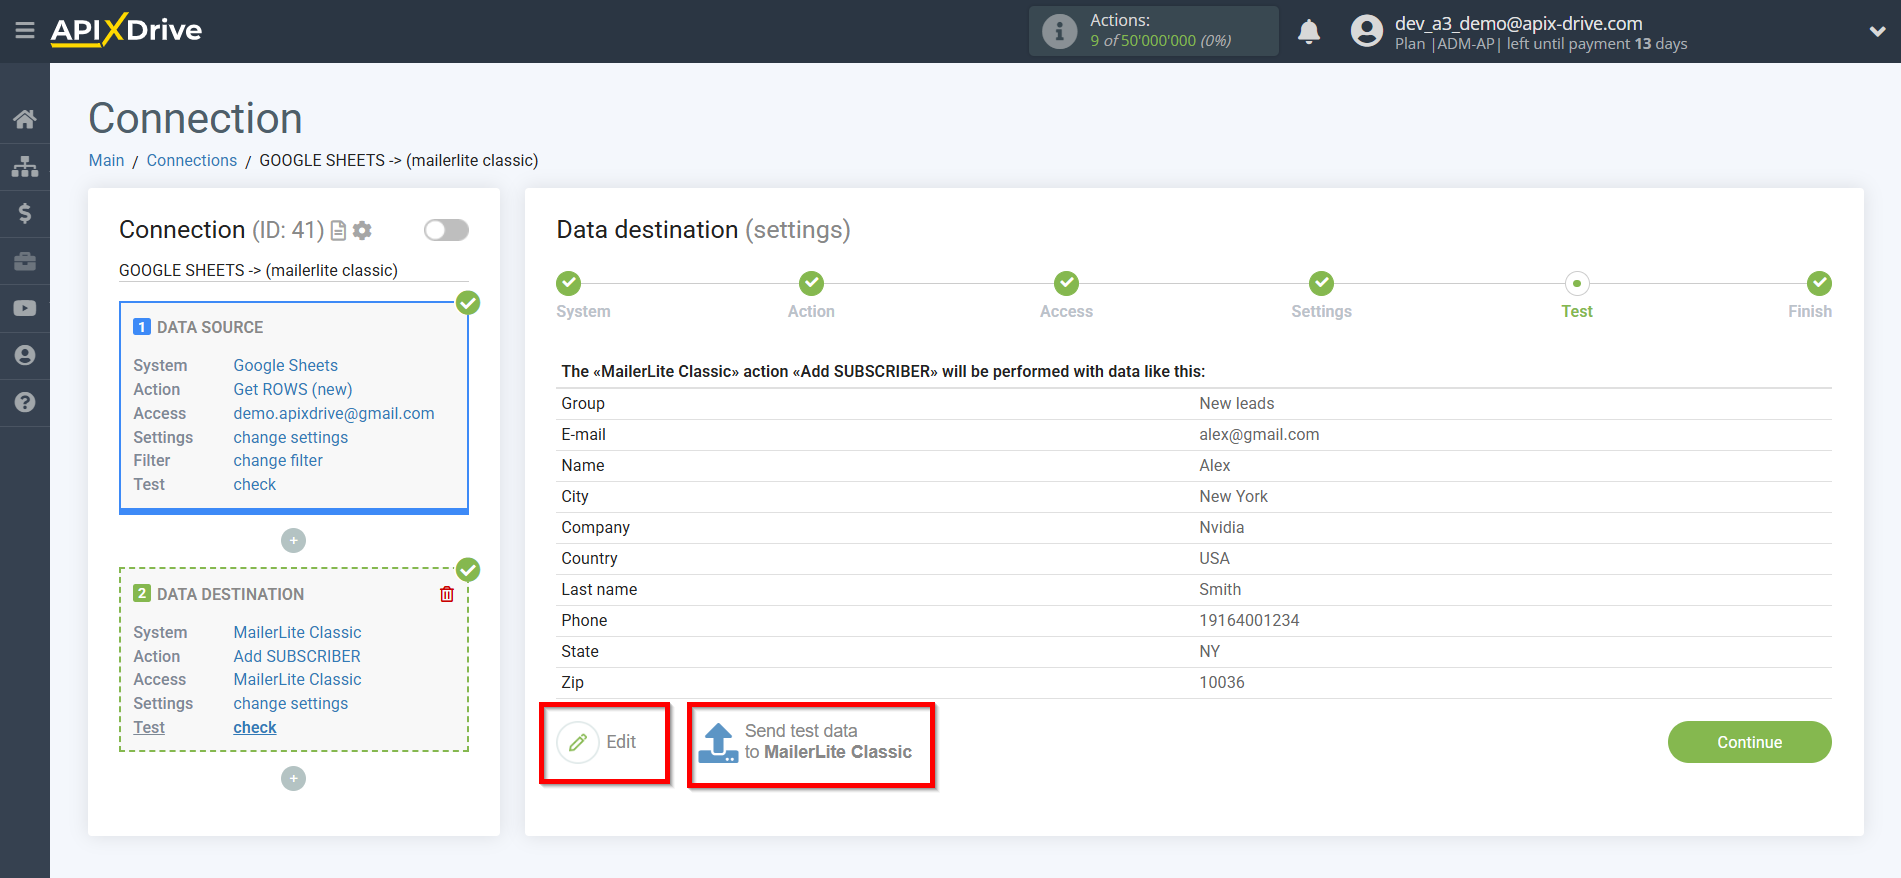This screenshot has height=878, width=1901.
Task: Select the Nvidia company value
Action: [1222, 528]
